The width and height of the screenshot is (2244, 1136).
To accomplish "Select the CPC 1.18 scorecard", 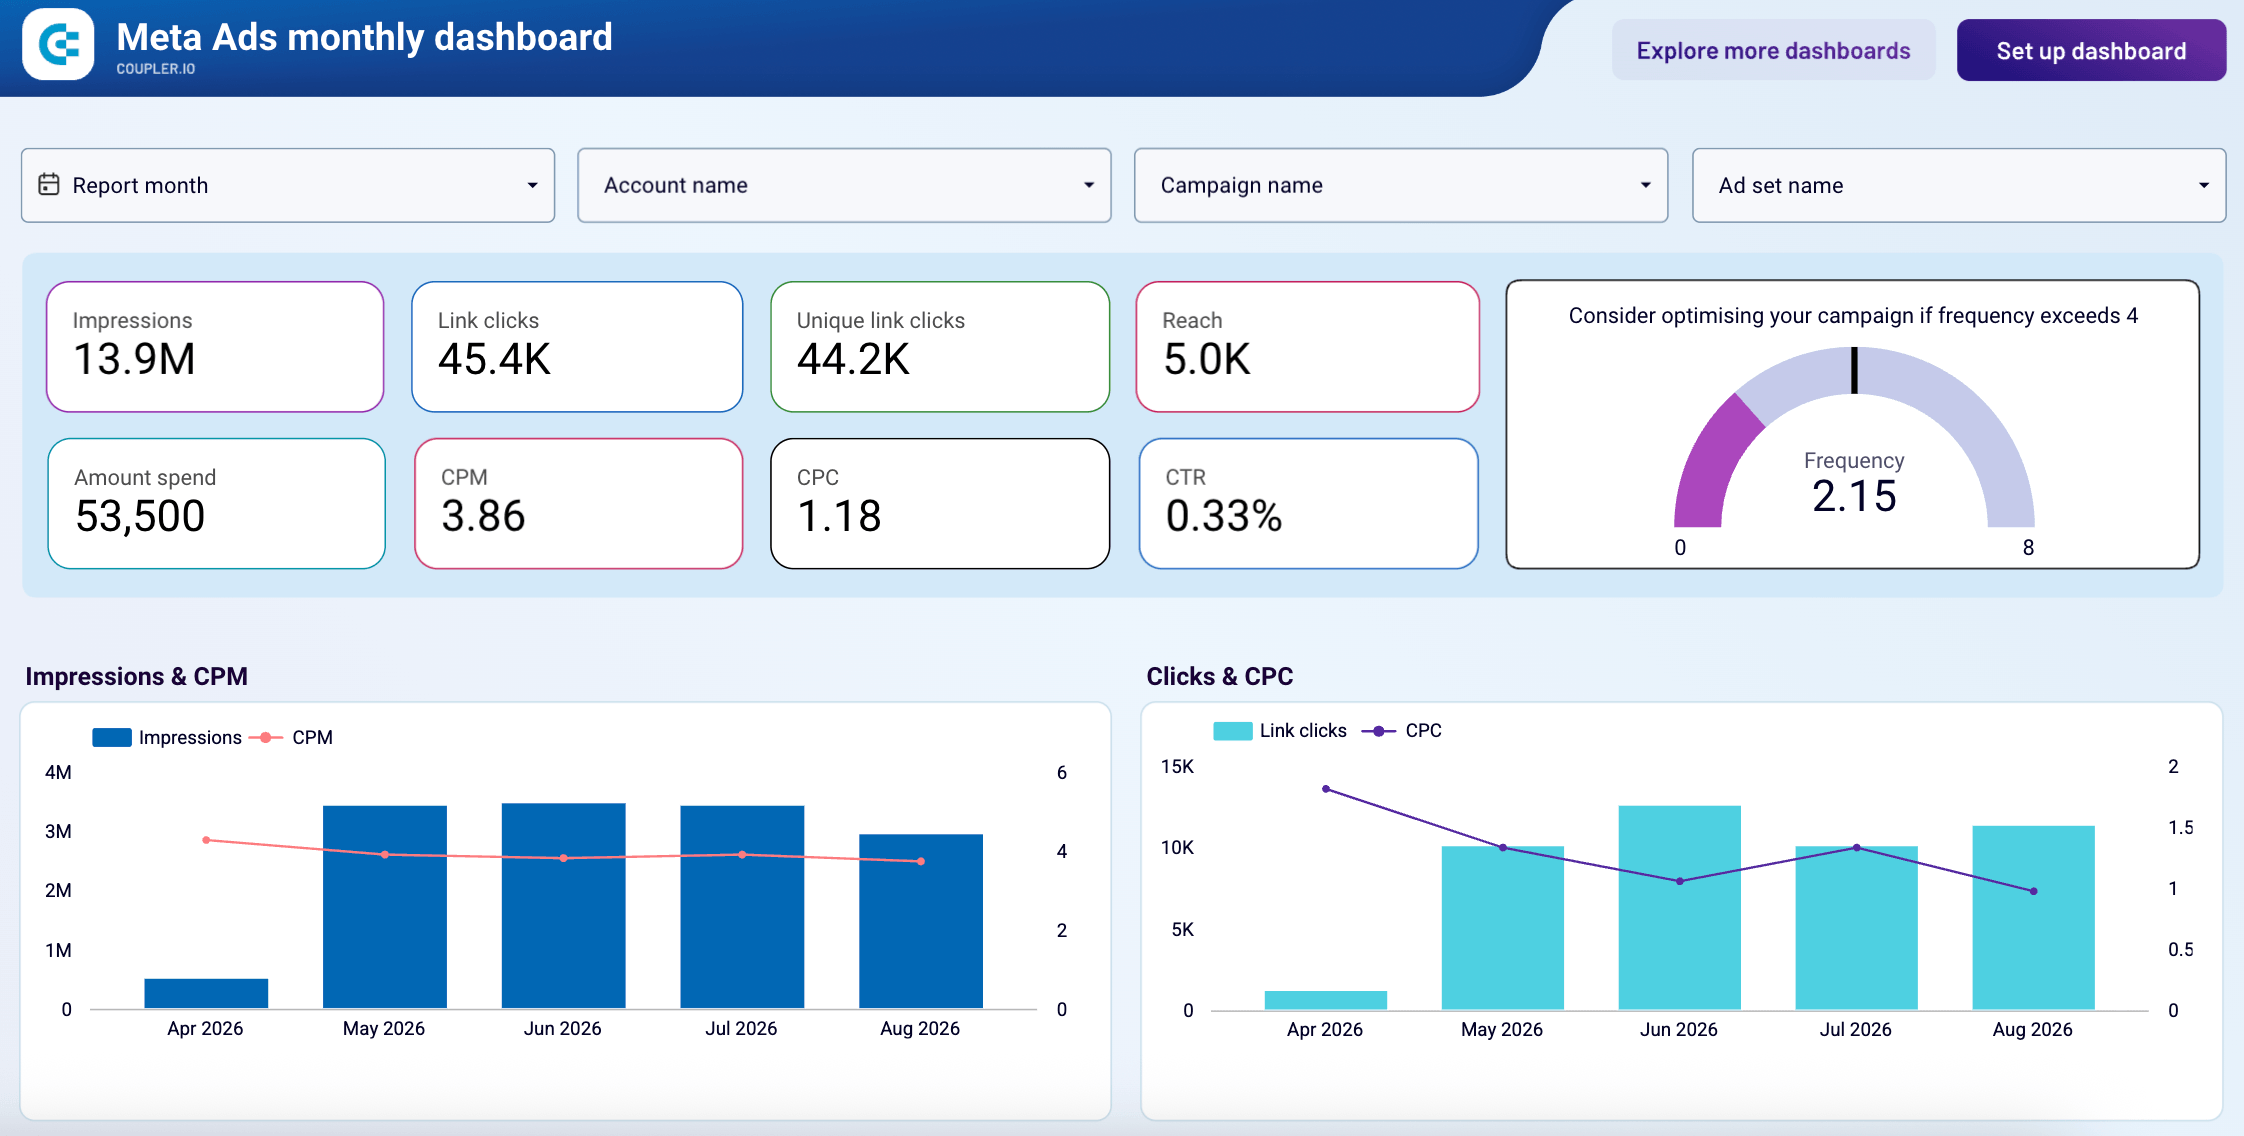I will [x=940, y=504].
